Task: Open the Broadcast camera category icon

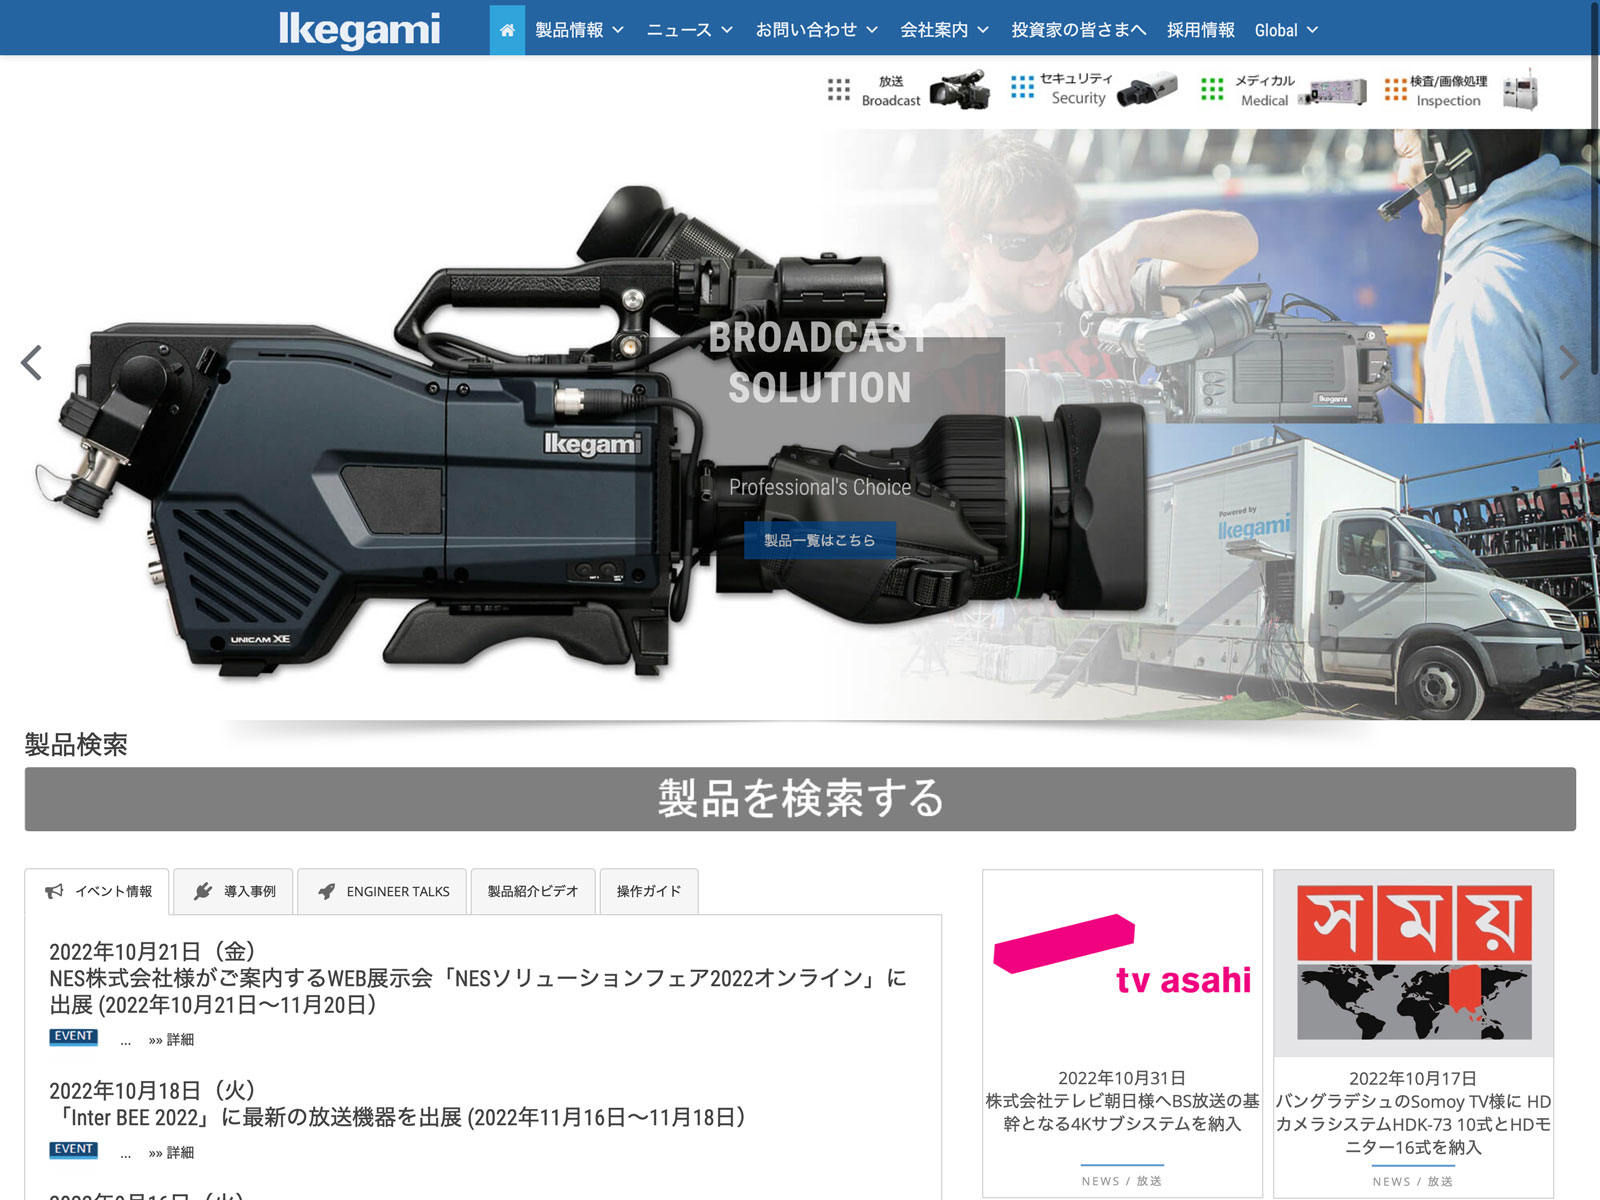Action: pos(959,90)
